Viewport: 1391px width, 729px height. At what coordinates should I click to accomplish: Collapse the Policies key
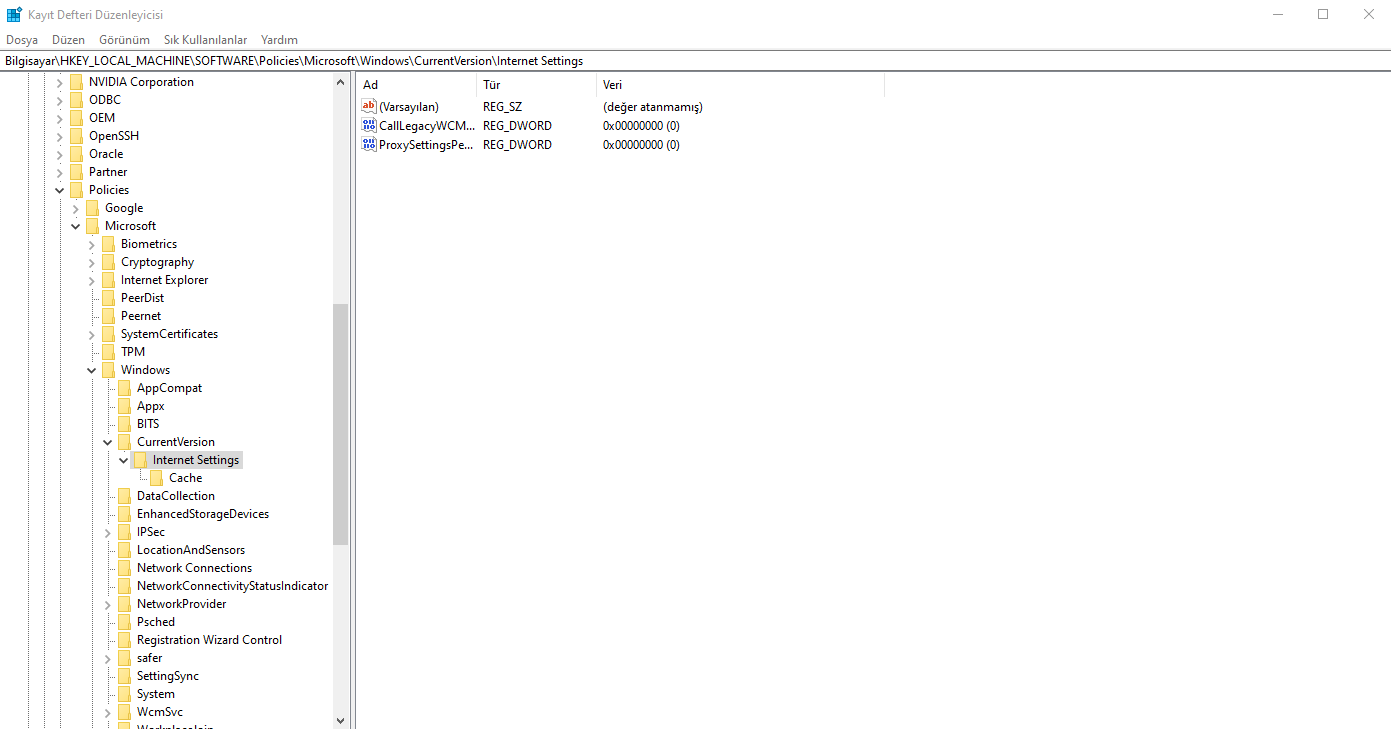[x=59, y=190]
